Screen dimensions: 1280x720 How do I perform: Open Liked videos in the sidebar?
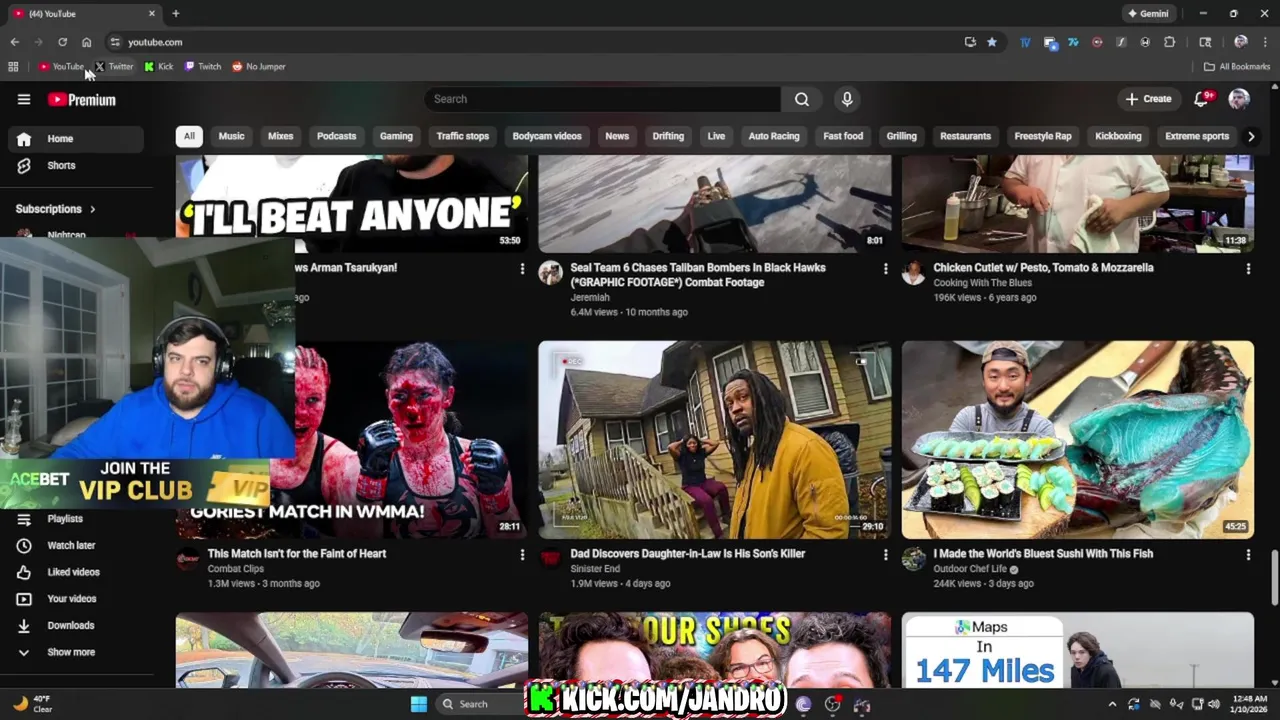[x=72, y=572]
